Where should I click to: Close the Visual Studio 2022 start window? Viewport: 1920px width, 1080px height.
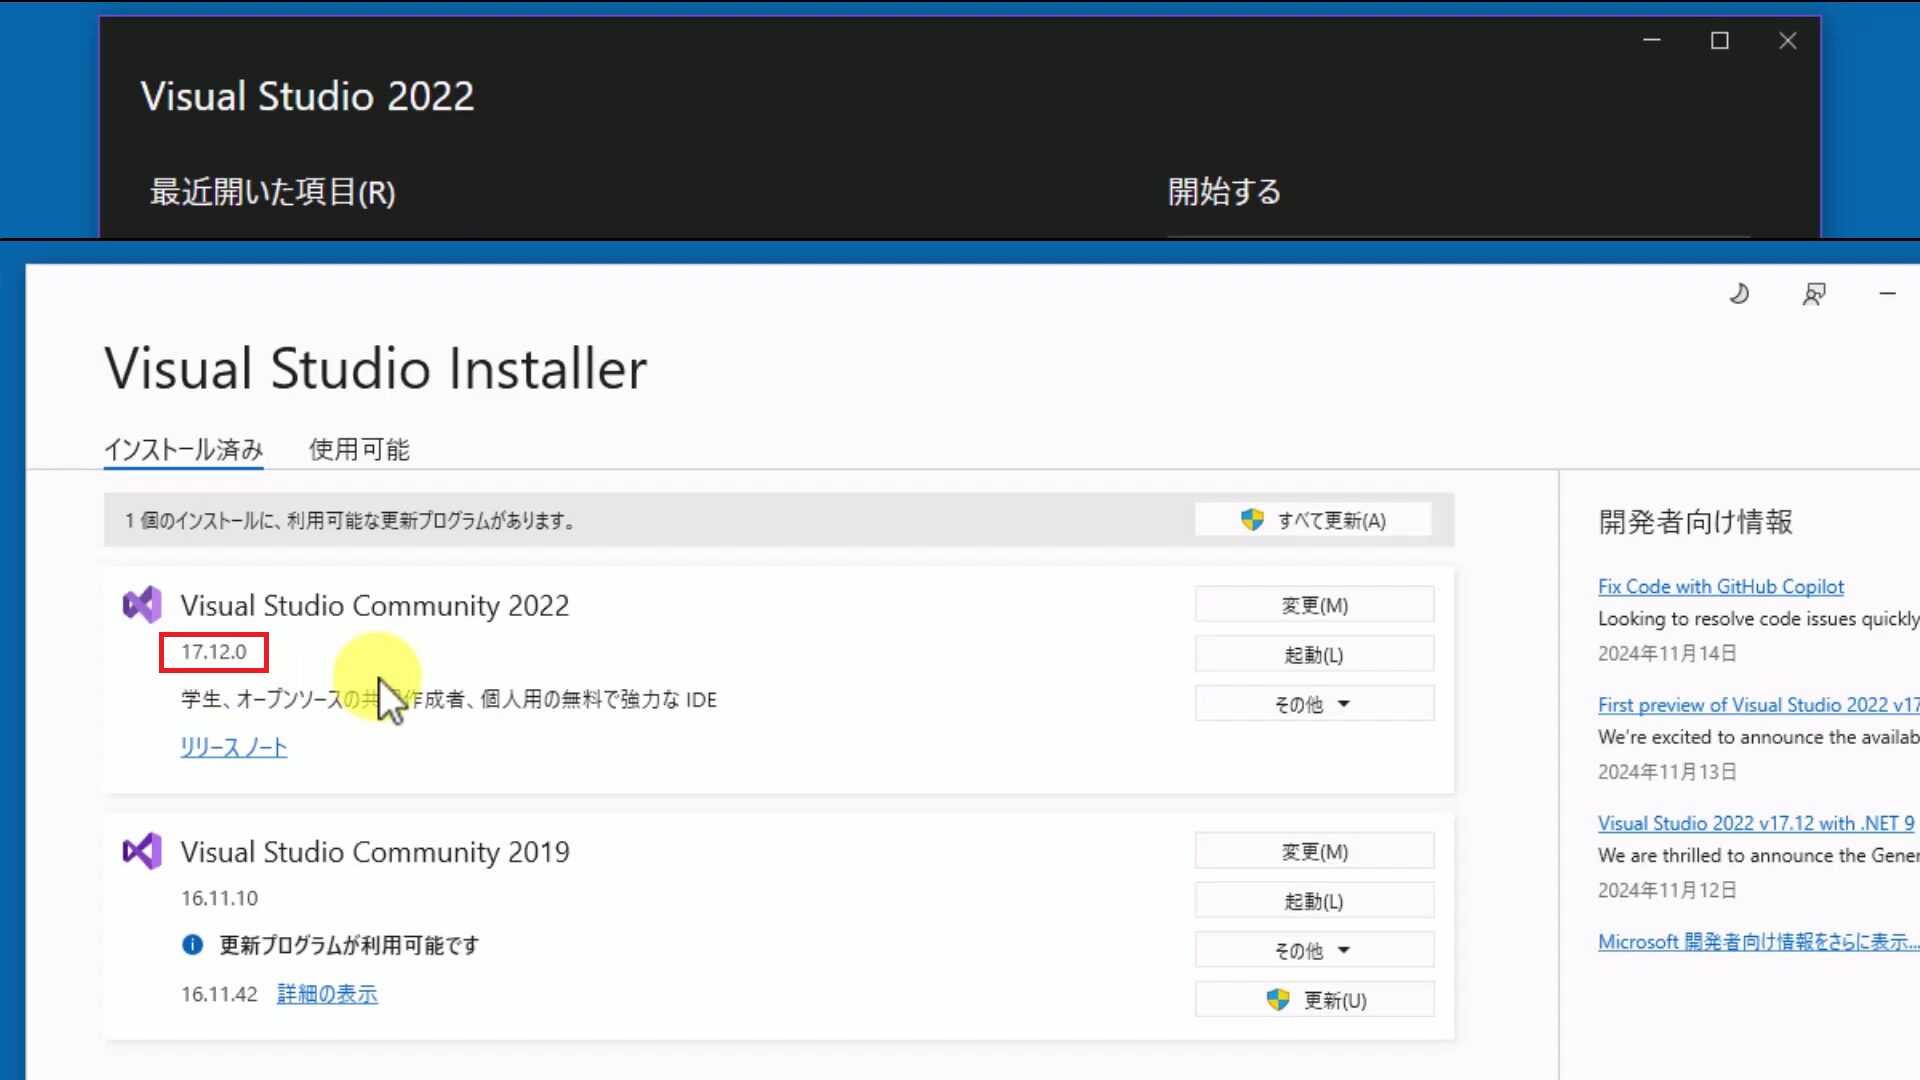[1788, 41]
